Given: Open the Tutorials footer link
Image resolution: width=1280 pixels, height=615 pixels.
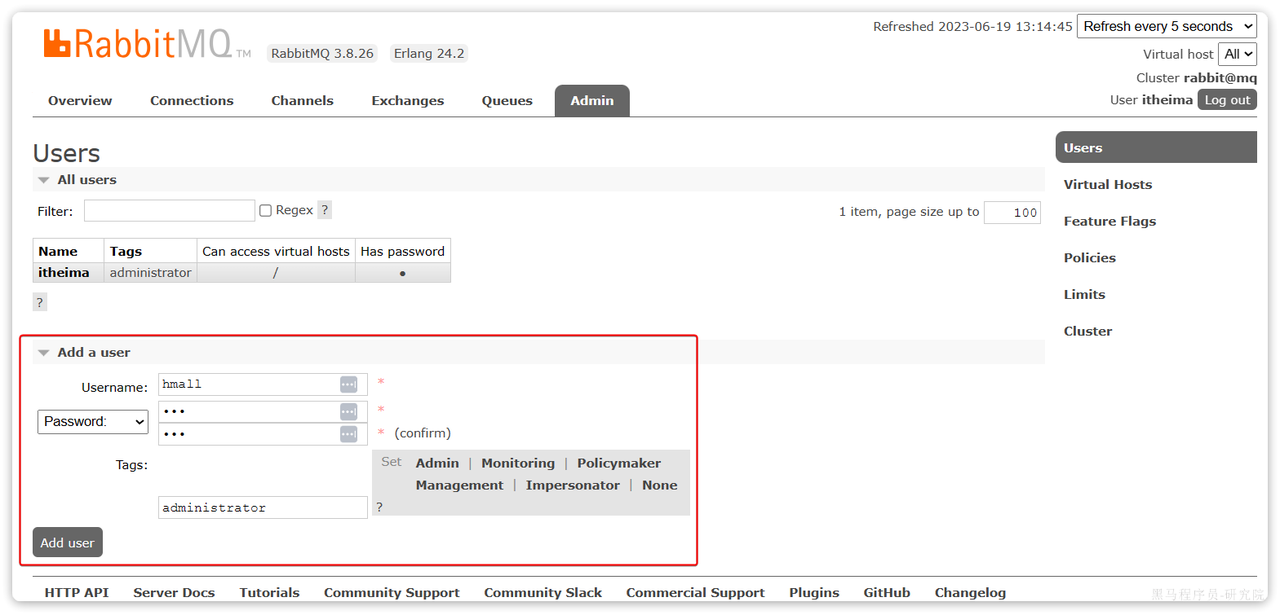Looking at the screenshot, I should tap(270, 593).
